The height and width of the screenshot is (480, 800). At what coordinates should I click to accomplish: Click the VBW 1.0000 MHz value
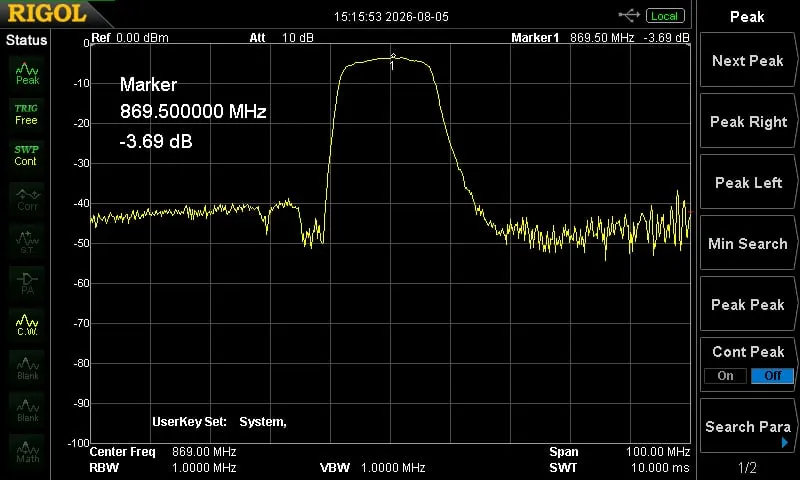point(393,468)
